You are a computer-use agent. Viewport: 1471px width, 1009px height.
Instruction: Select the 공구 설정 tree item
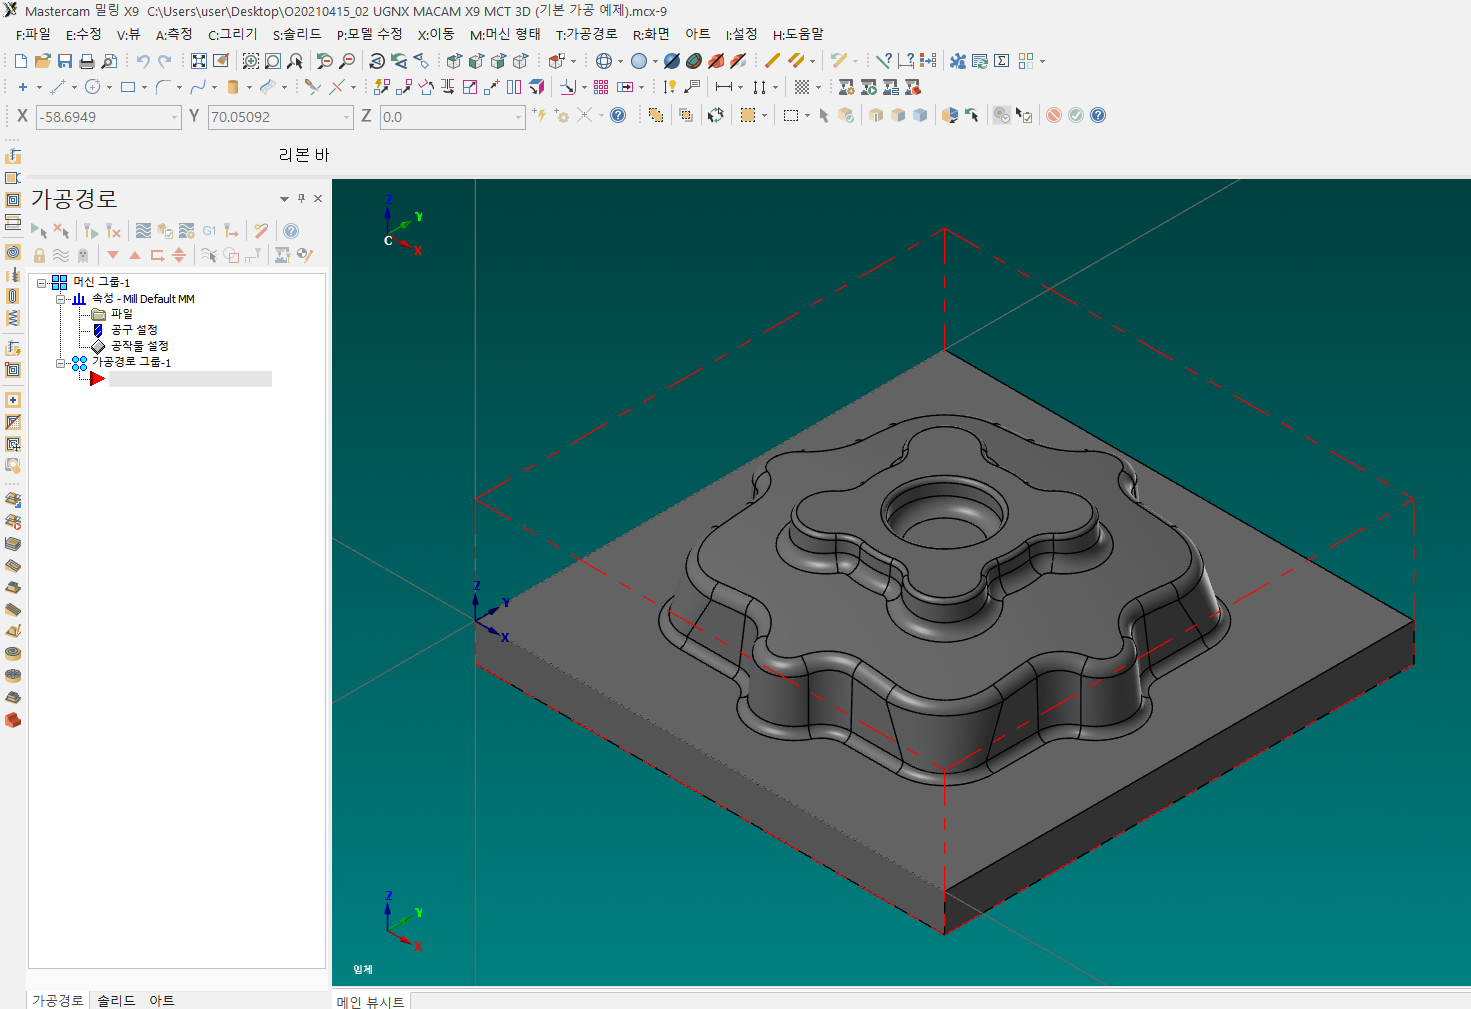(x=134, y=330)
